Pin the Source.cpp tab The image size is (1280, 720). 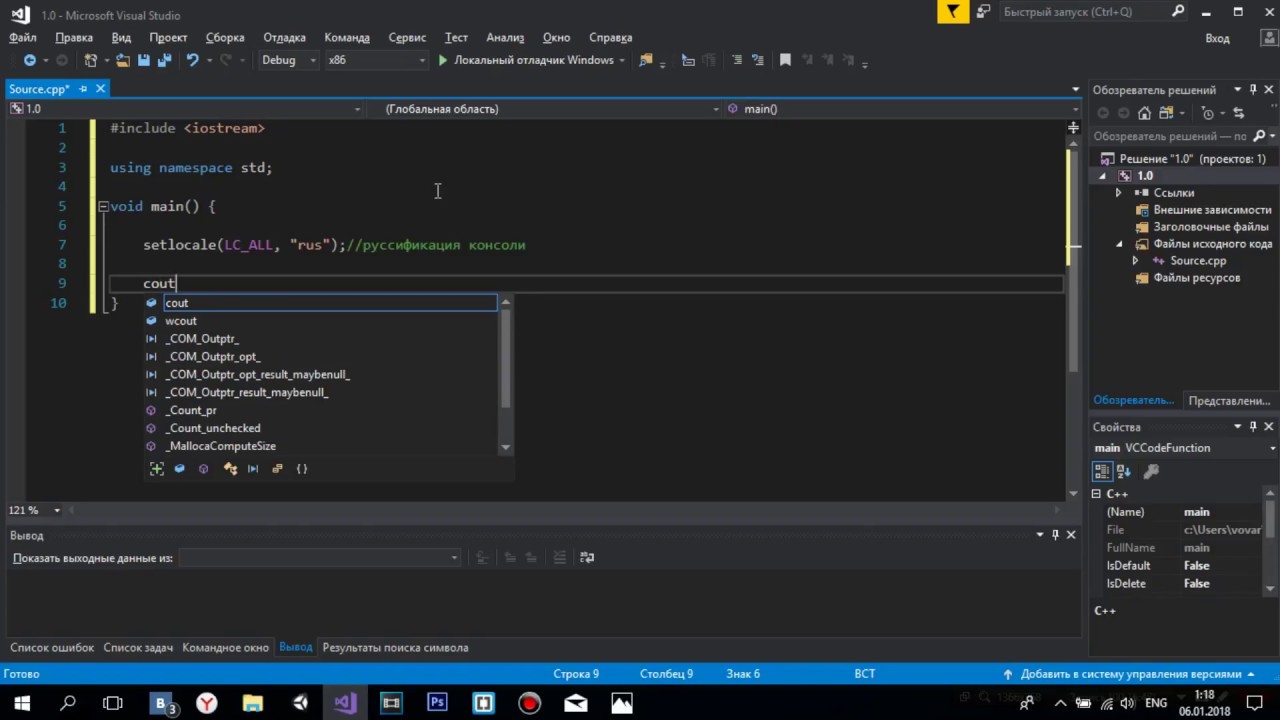click(x=84, y=89)
